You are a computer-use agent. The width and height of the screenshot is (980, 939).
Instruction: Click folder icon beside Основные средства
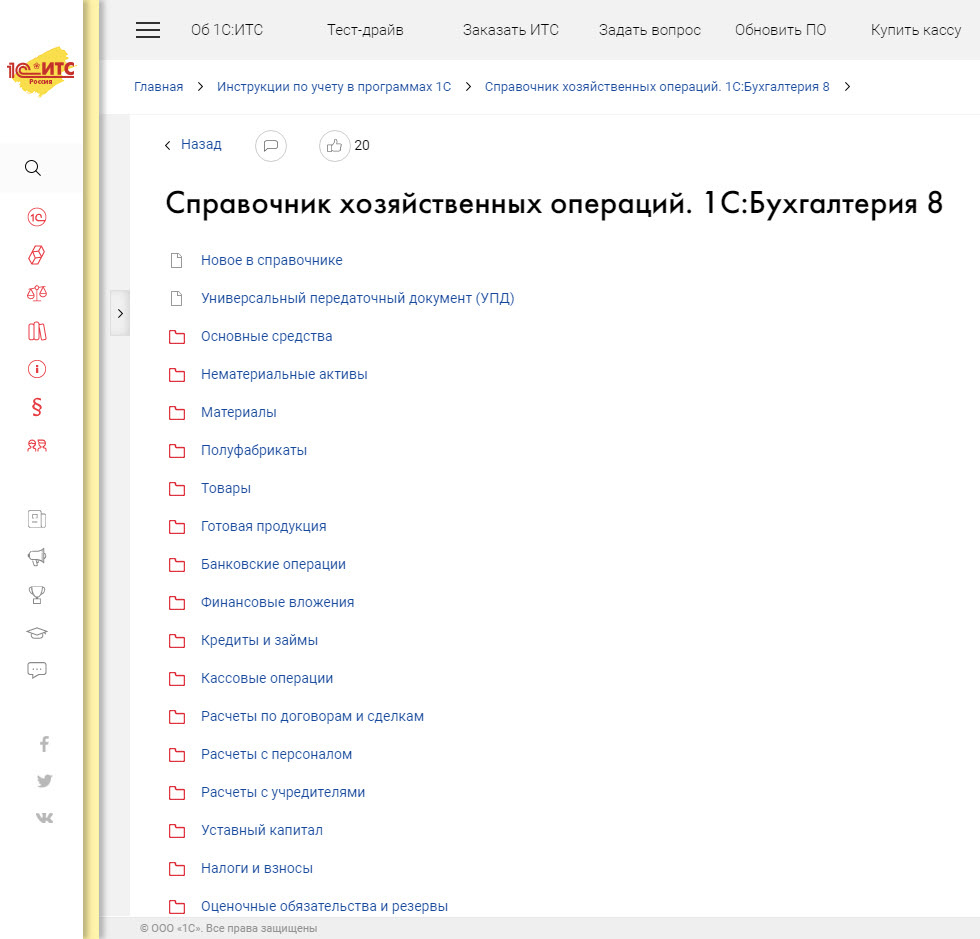point(177,337)
